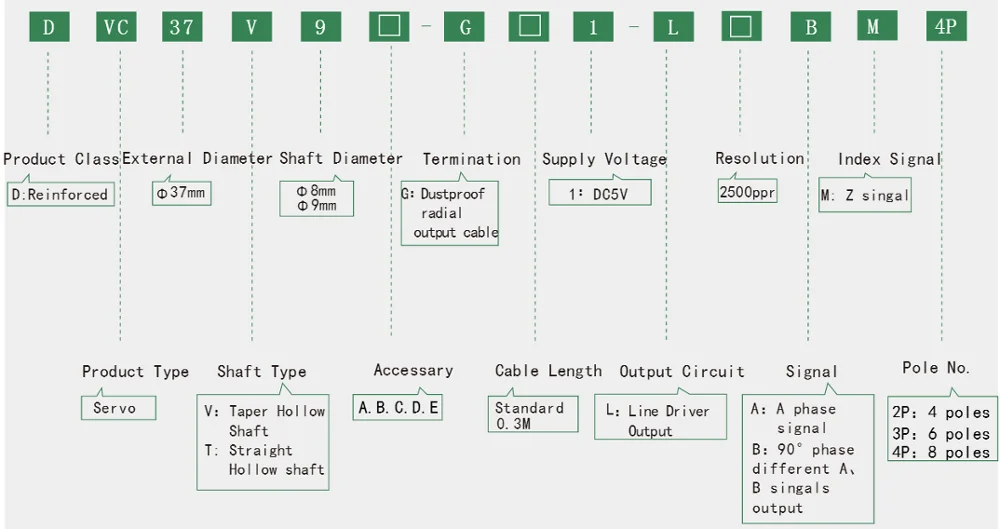Select the green "VC" code box
This screenshot has width=1000, height=529.
(117, 27)
